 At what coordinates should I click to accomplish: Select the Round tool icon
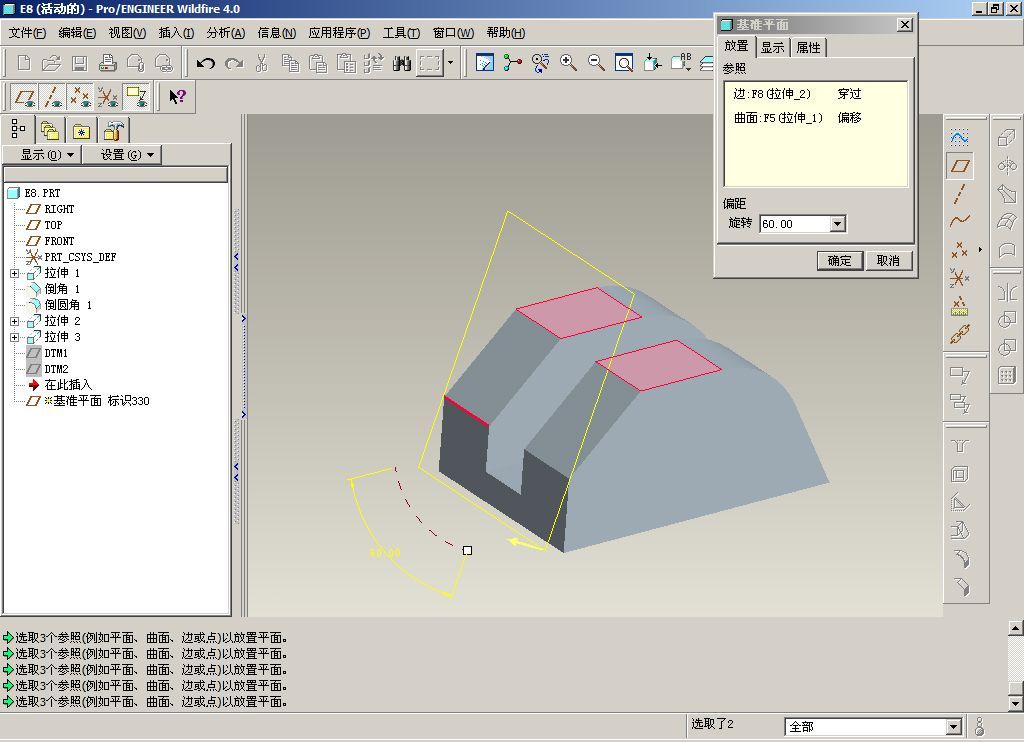[959, 558]
